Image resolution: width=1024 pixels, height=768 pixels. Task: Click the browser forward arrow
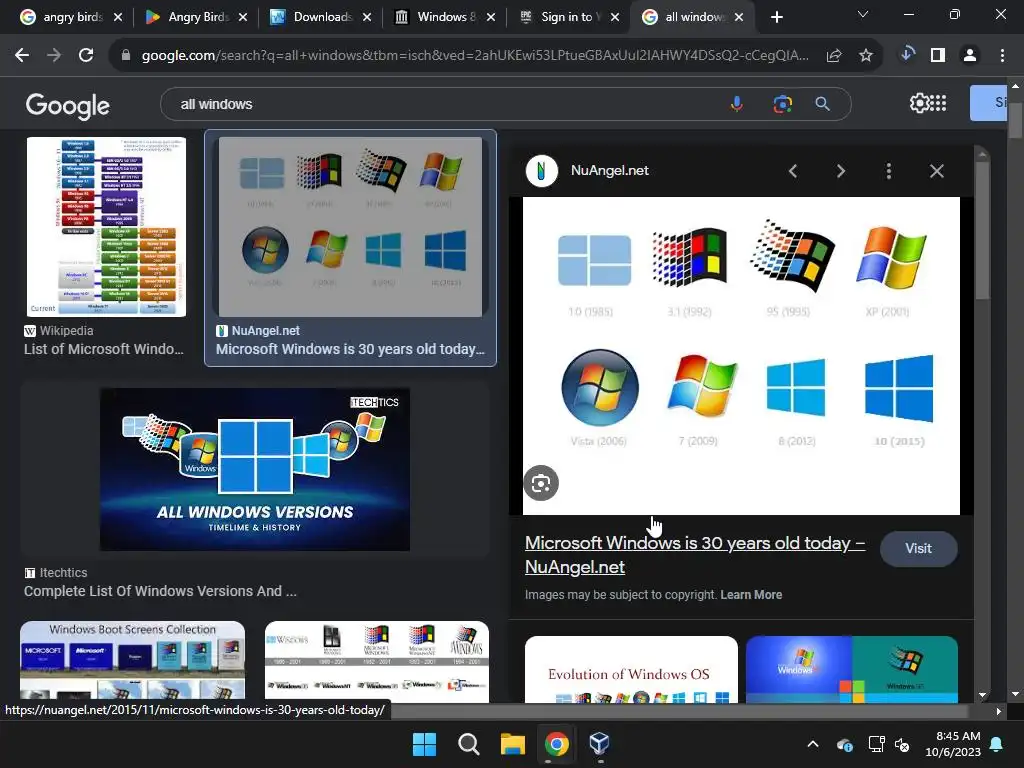[x=54, y=56]
